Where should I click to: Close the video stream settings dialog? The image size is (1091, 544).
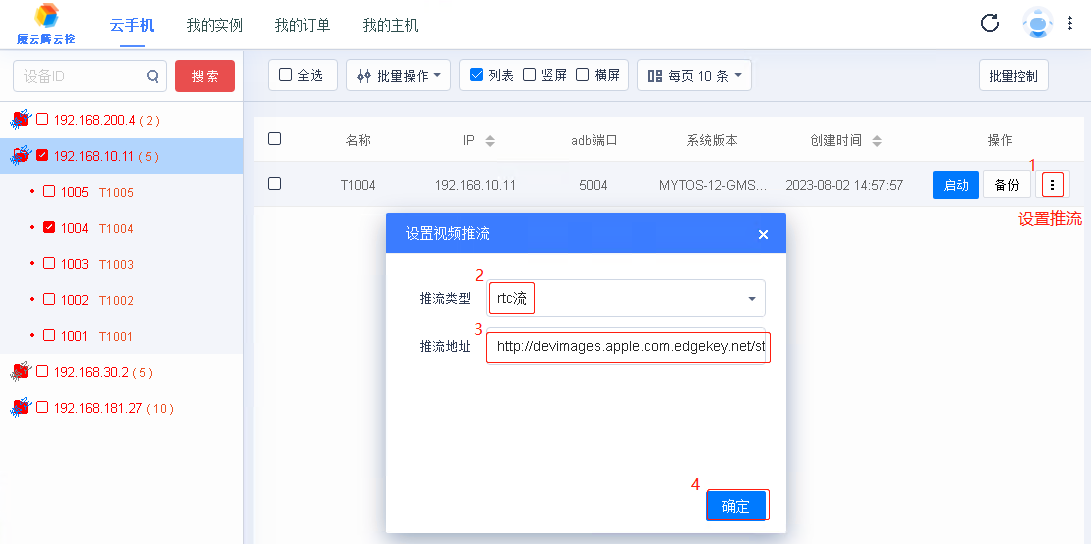pos(763,234)
